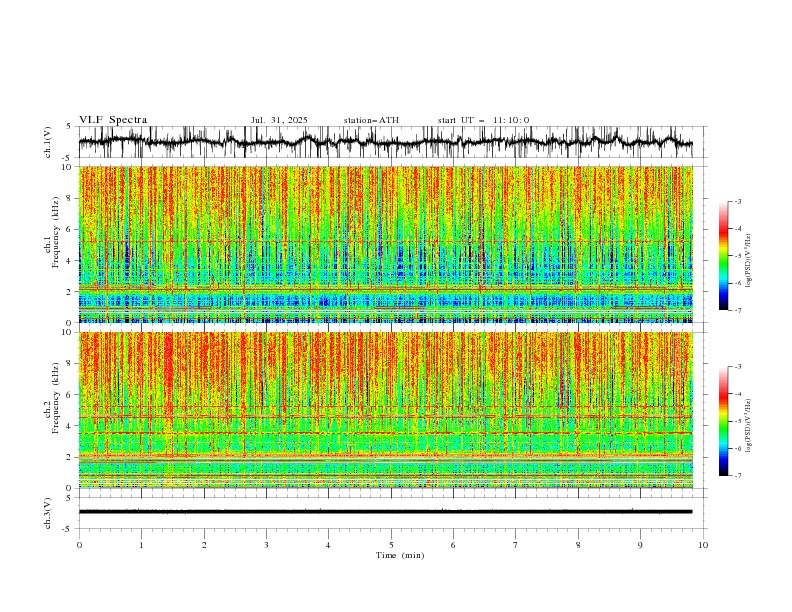792x612 pixels.
Task: Click the "VLF Spectra" plot title
Action: pyautogui.click(x=113, y=120)
